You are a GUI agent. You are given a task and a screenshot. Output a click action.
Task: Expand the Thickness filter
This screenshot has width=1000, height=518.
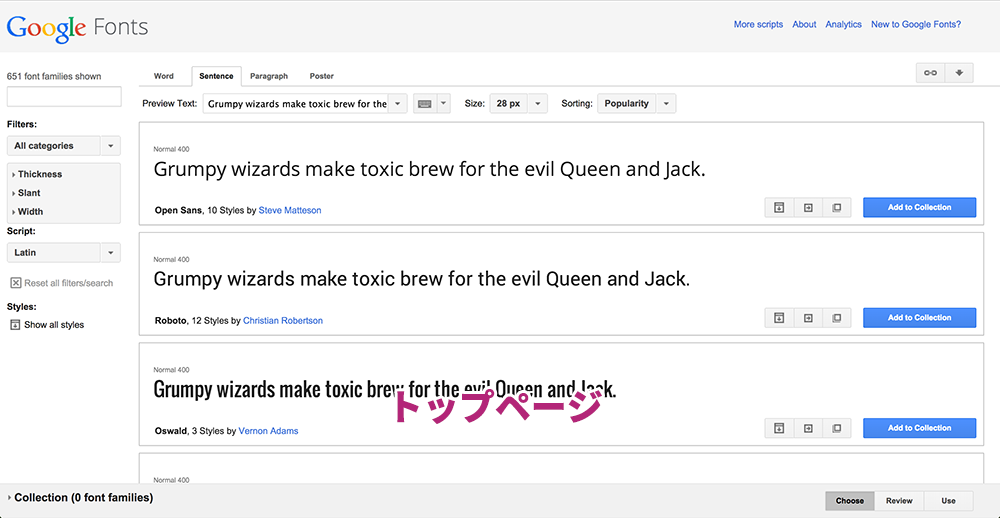coord(37,174)
